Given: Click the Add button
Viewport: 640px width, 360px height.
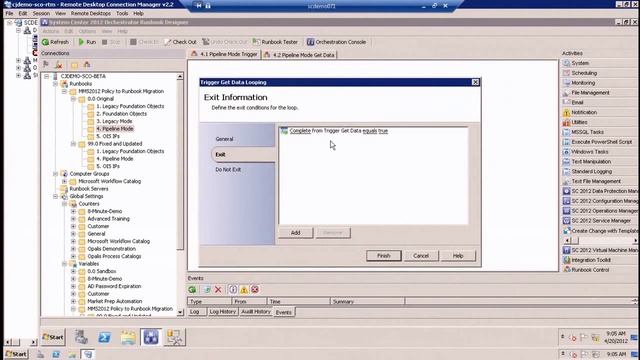Looking at the screenshot, I should click(x=296, y=233).
